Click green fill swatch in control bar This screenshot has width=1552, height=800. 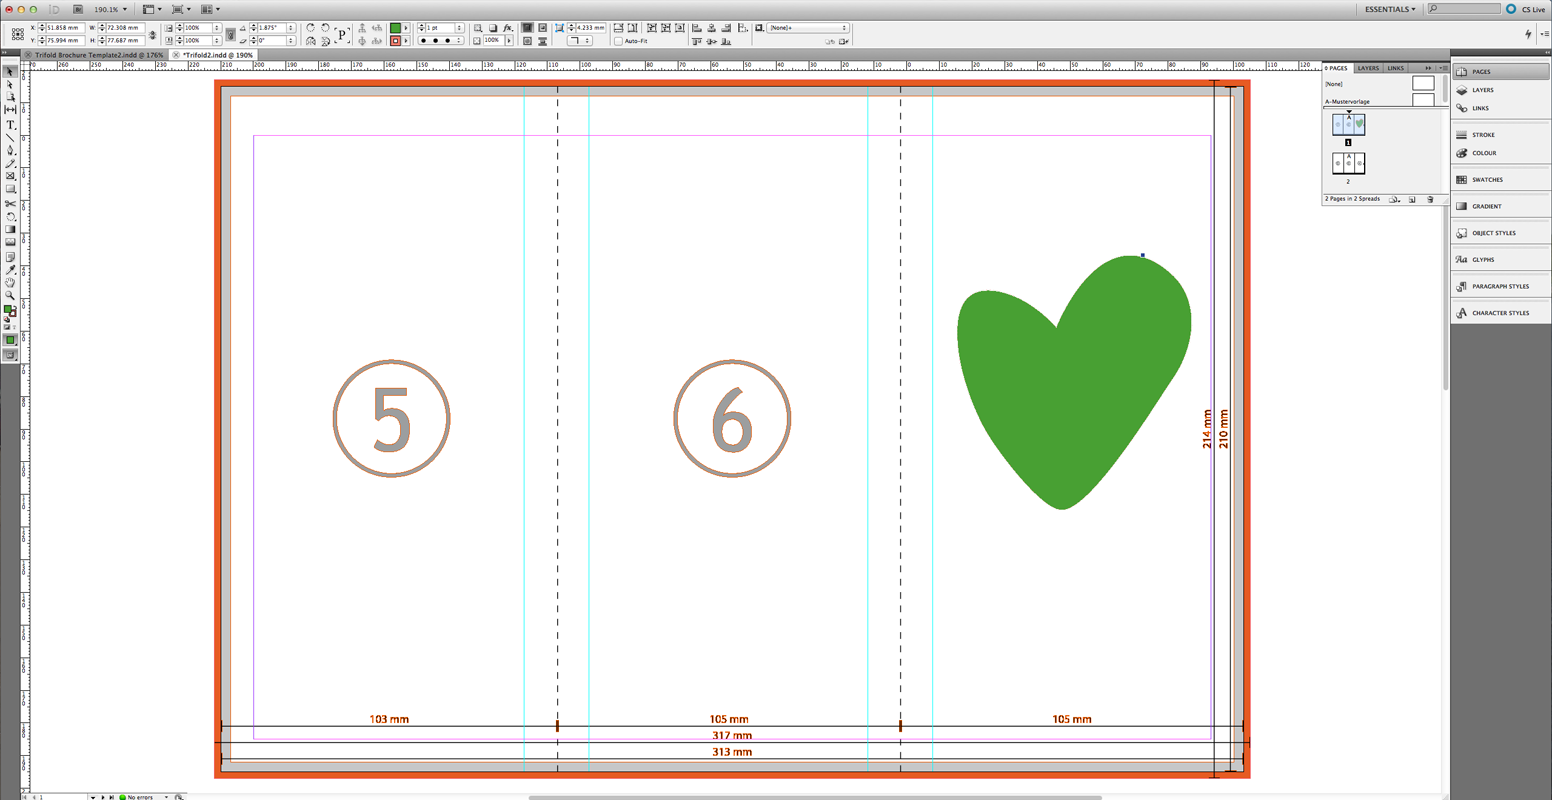pyautogui.click(x=395, y=27)
